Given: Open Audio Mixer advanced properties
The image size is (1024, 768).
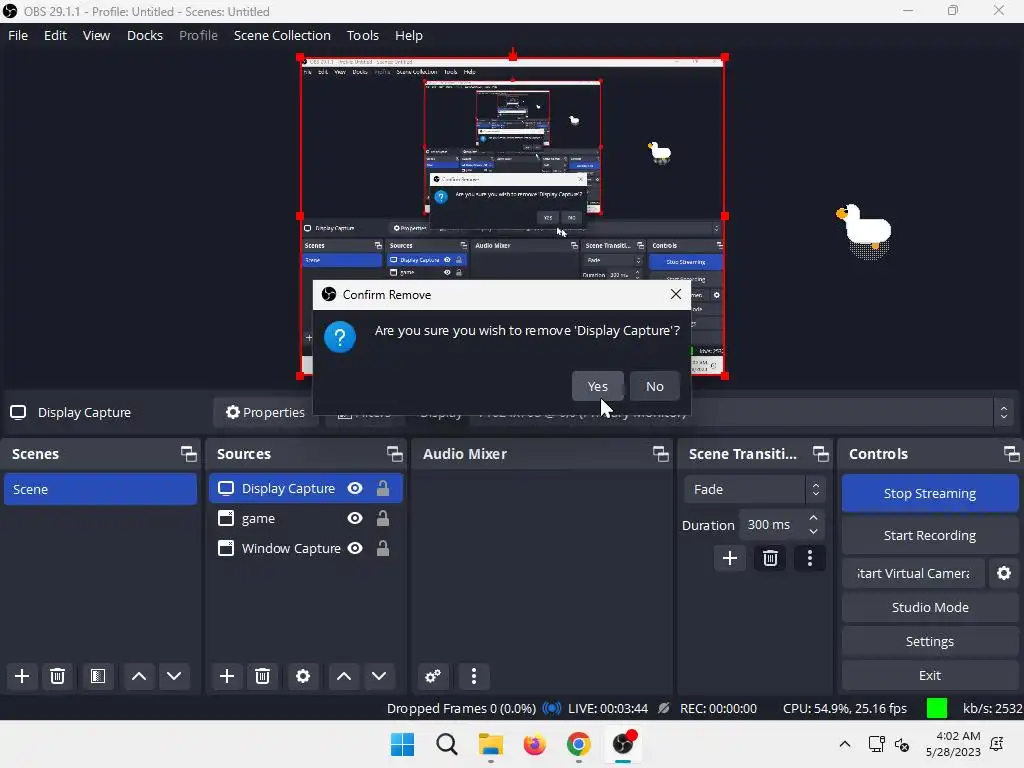Looking at the screenshot, I should (433, 676).
